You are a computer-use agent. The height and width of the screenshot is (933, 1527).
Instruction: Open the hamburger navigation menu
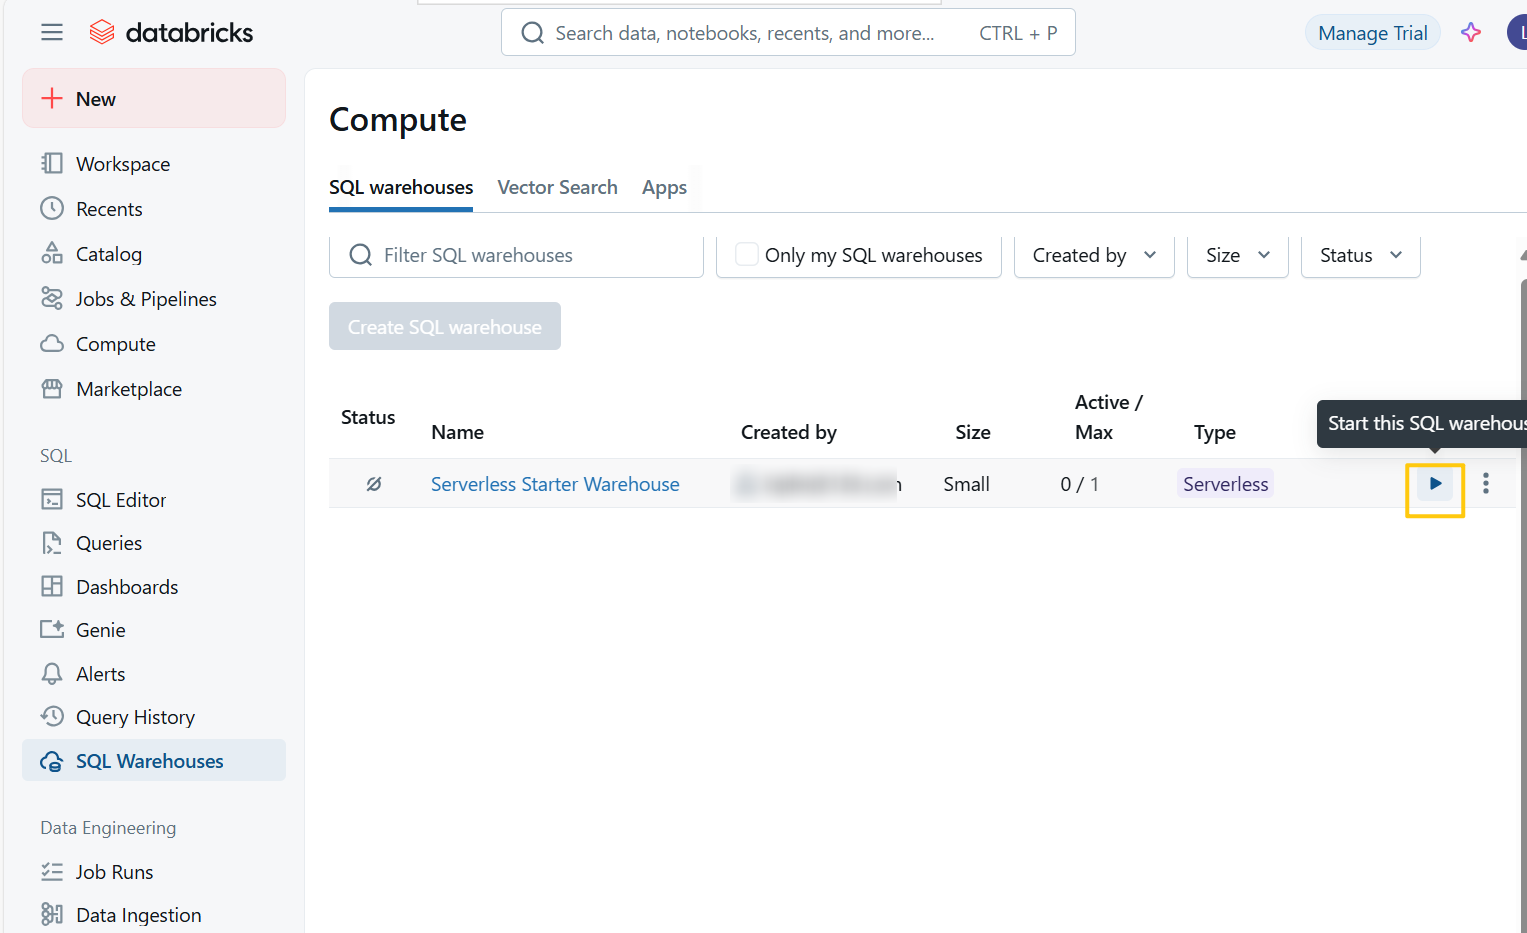click(x=52, y=33)
